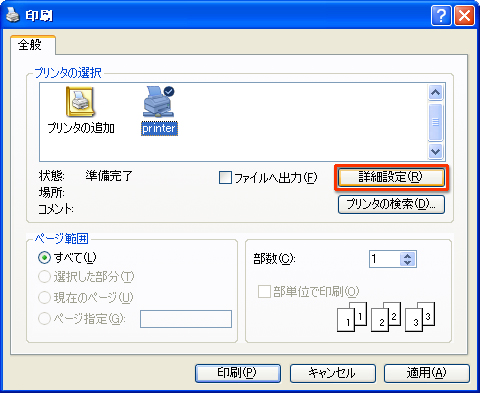Toggle the 部単位で印刷(O) collate checkbox
Screen dimensions: 480x393
point(264,292)
